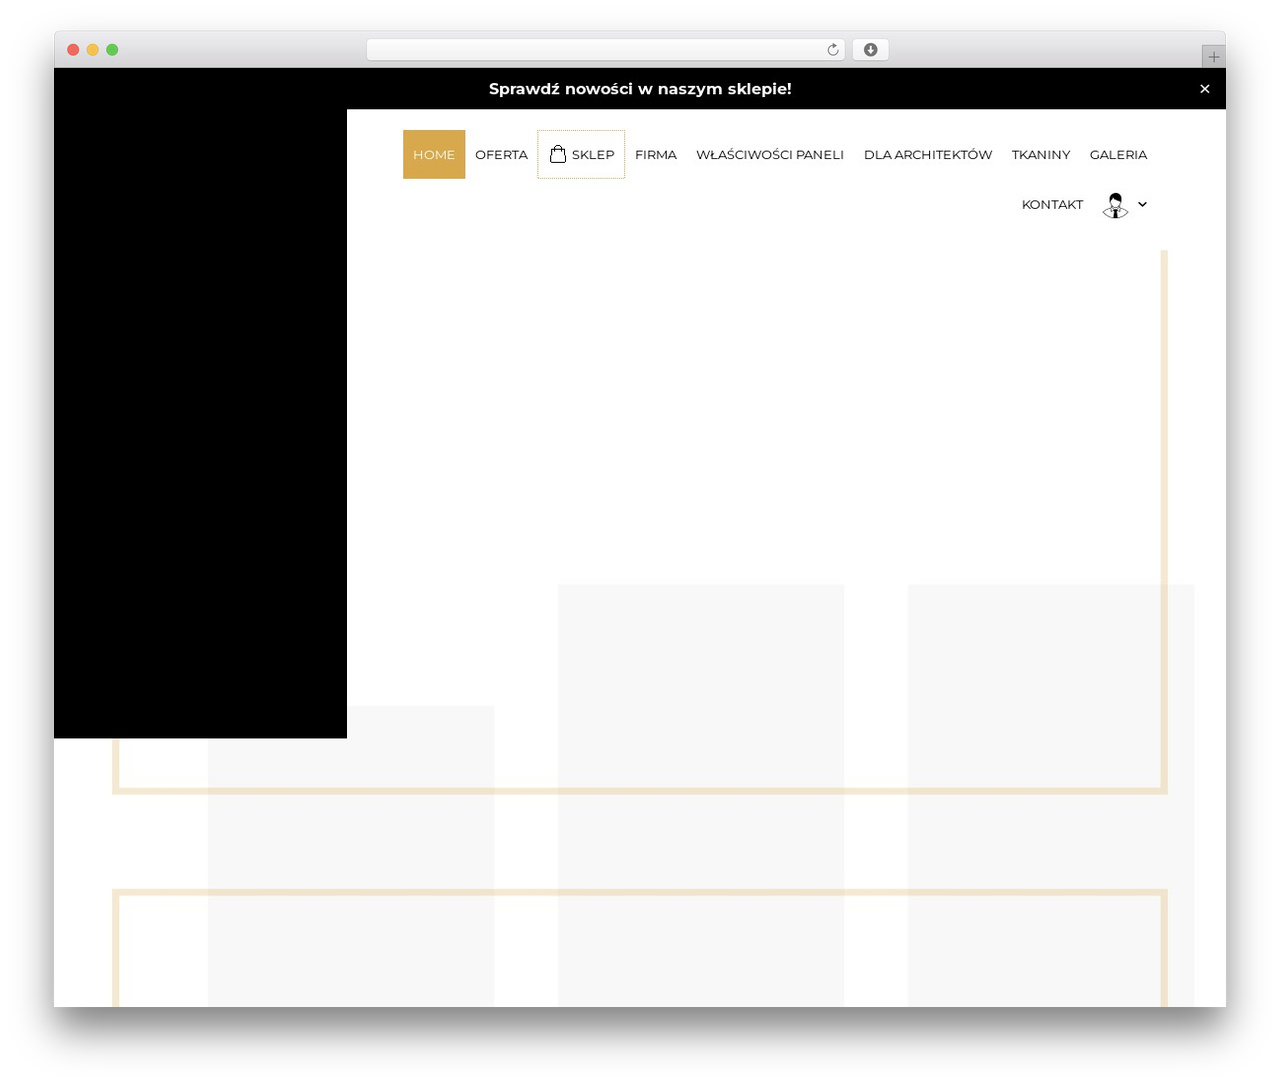1280x1084 pixels.
Task: Click the browser reload icon
Action: (x=833, y=50)
